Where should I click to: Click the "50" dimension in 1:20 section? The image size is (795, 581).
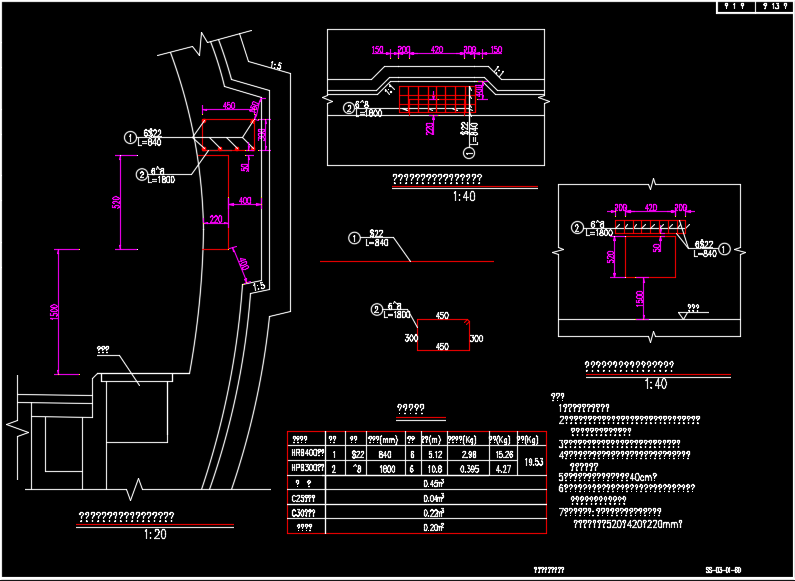[245, 167]
